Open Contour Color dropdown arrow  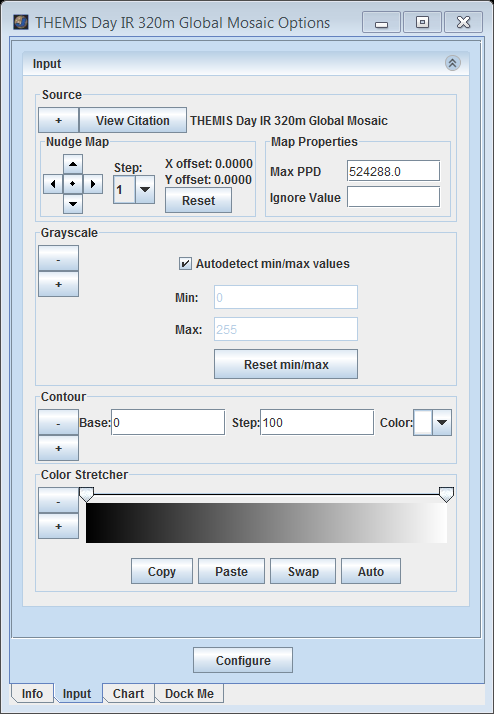(x=442, y=423)
